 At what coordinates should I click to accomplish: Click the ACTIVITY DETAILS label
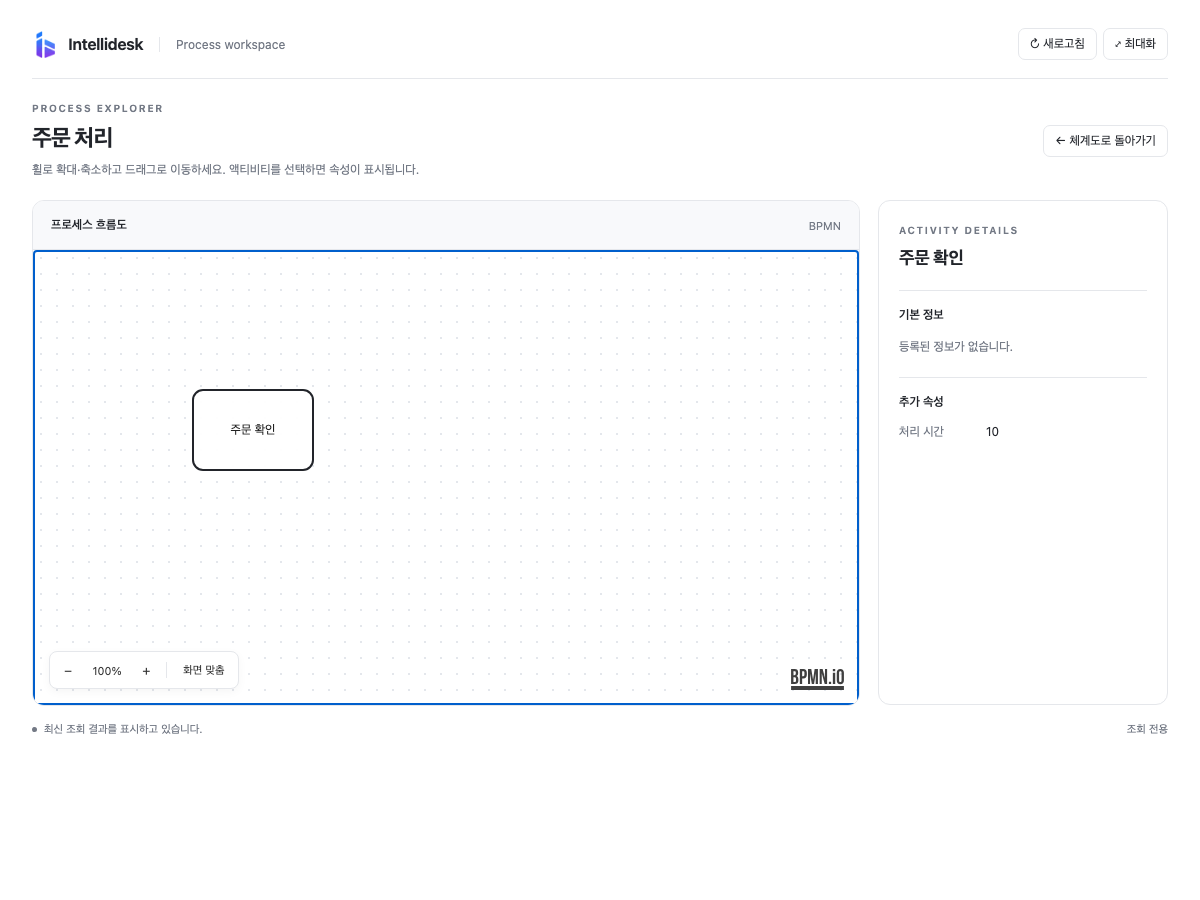coord(959,231)
